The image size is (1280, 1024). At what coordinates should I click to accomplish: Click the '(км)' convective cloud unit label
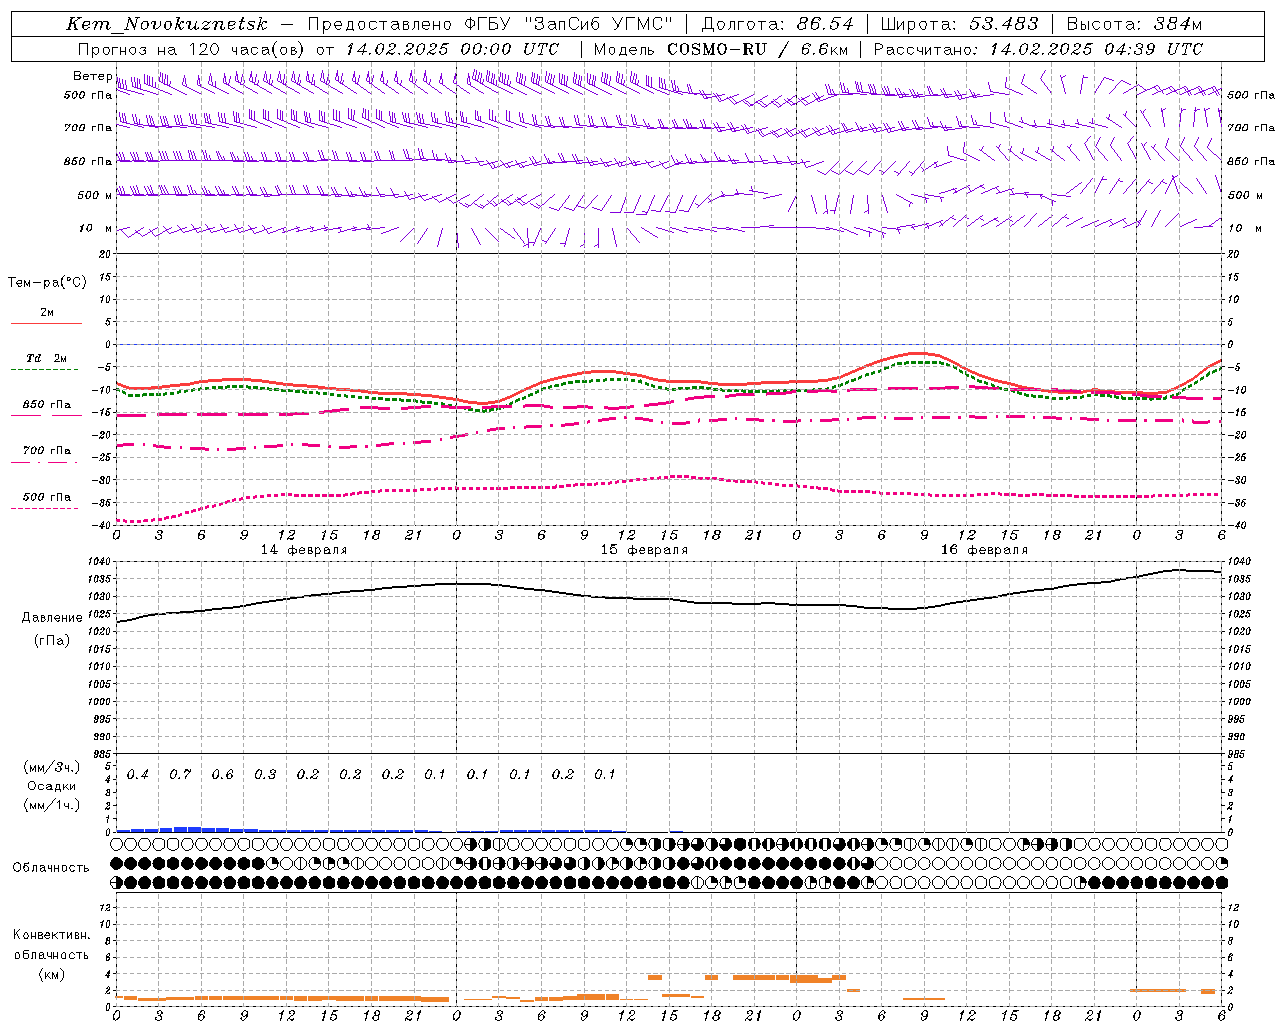(51, 974)
